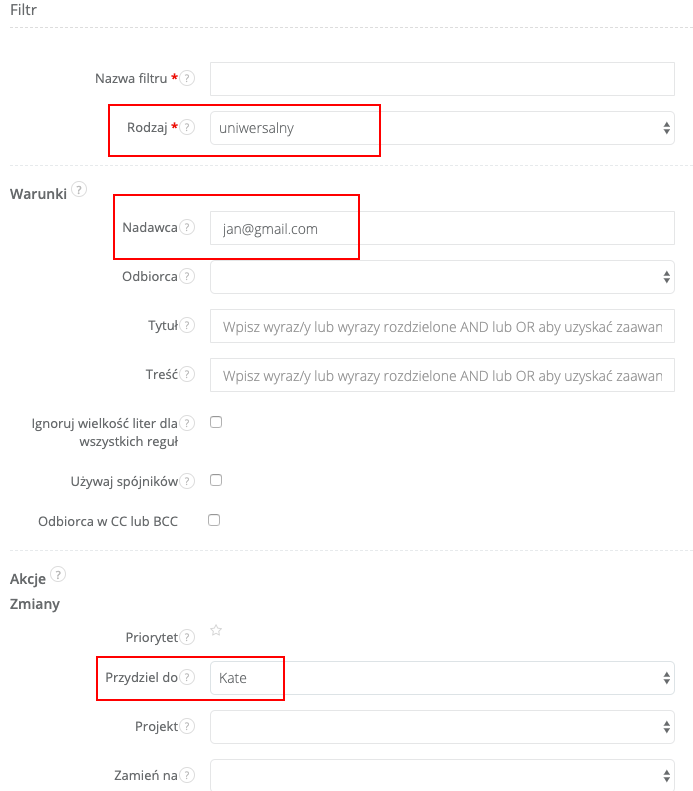Open Przydziel do dropdown showing Kate
This screenshot has height=791, width=693.
442,678
